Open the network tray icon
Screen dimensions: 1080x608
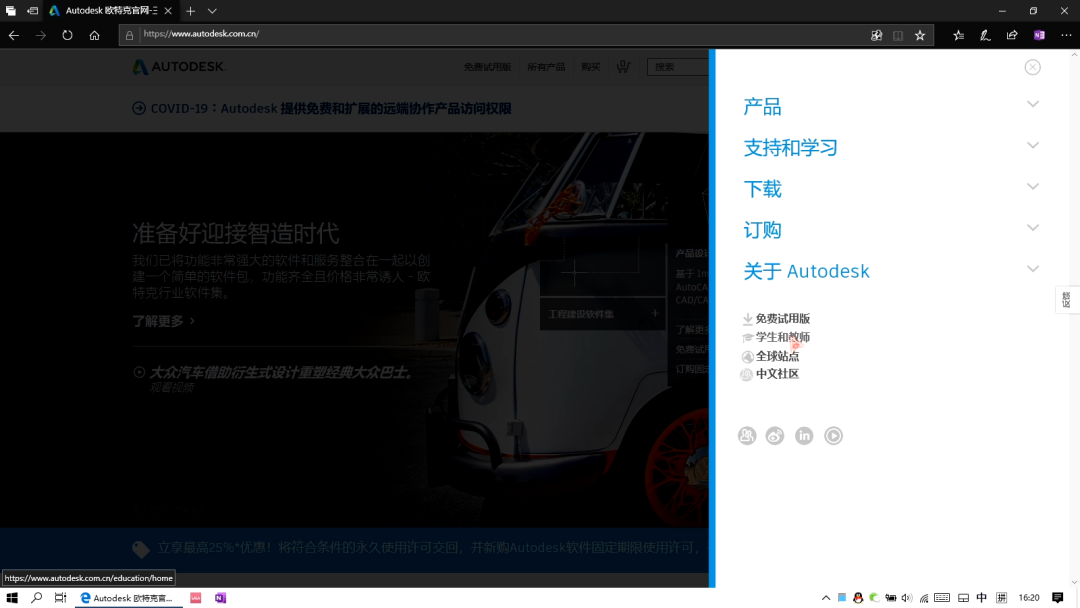(x=924, y=598)
